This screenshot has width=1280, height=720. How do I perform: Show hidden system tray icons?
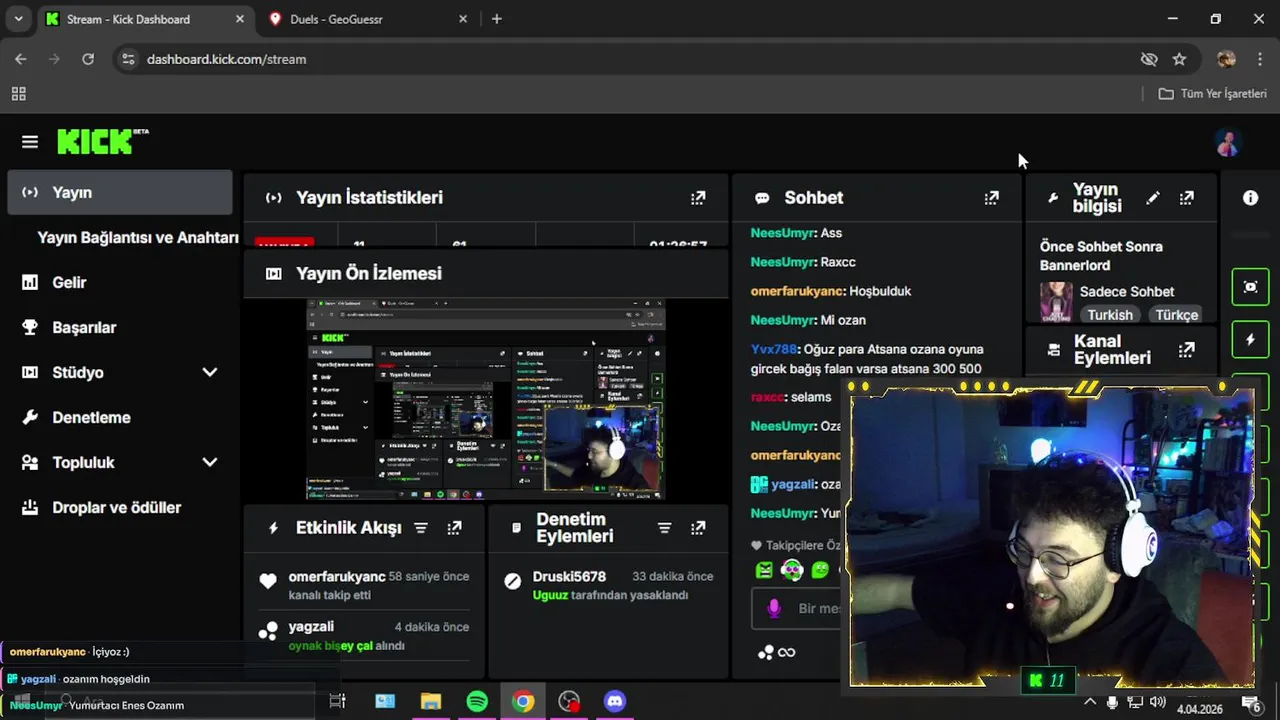tap(1090, 702)
